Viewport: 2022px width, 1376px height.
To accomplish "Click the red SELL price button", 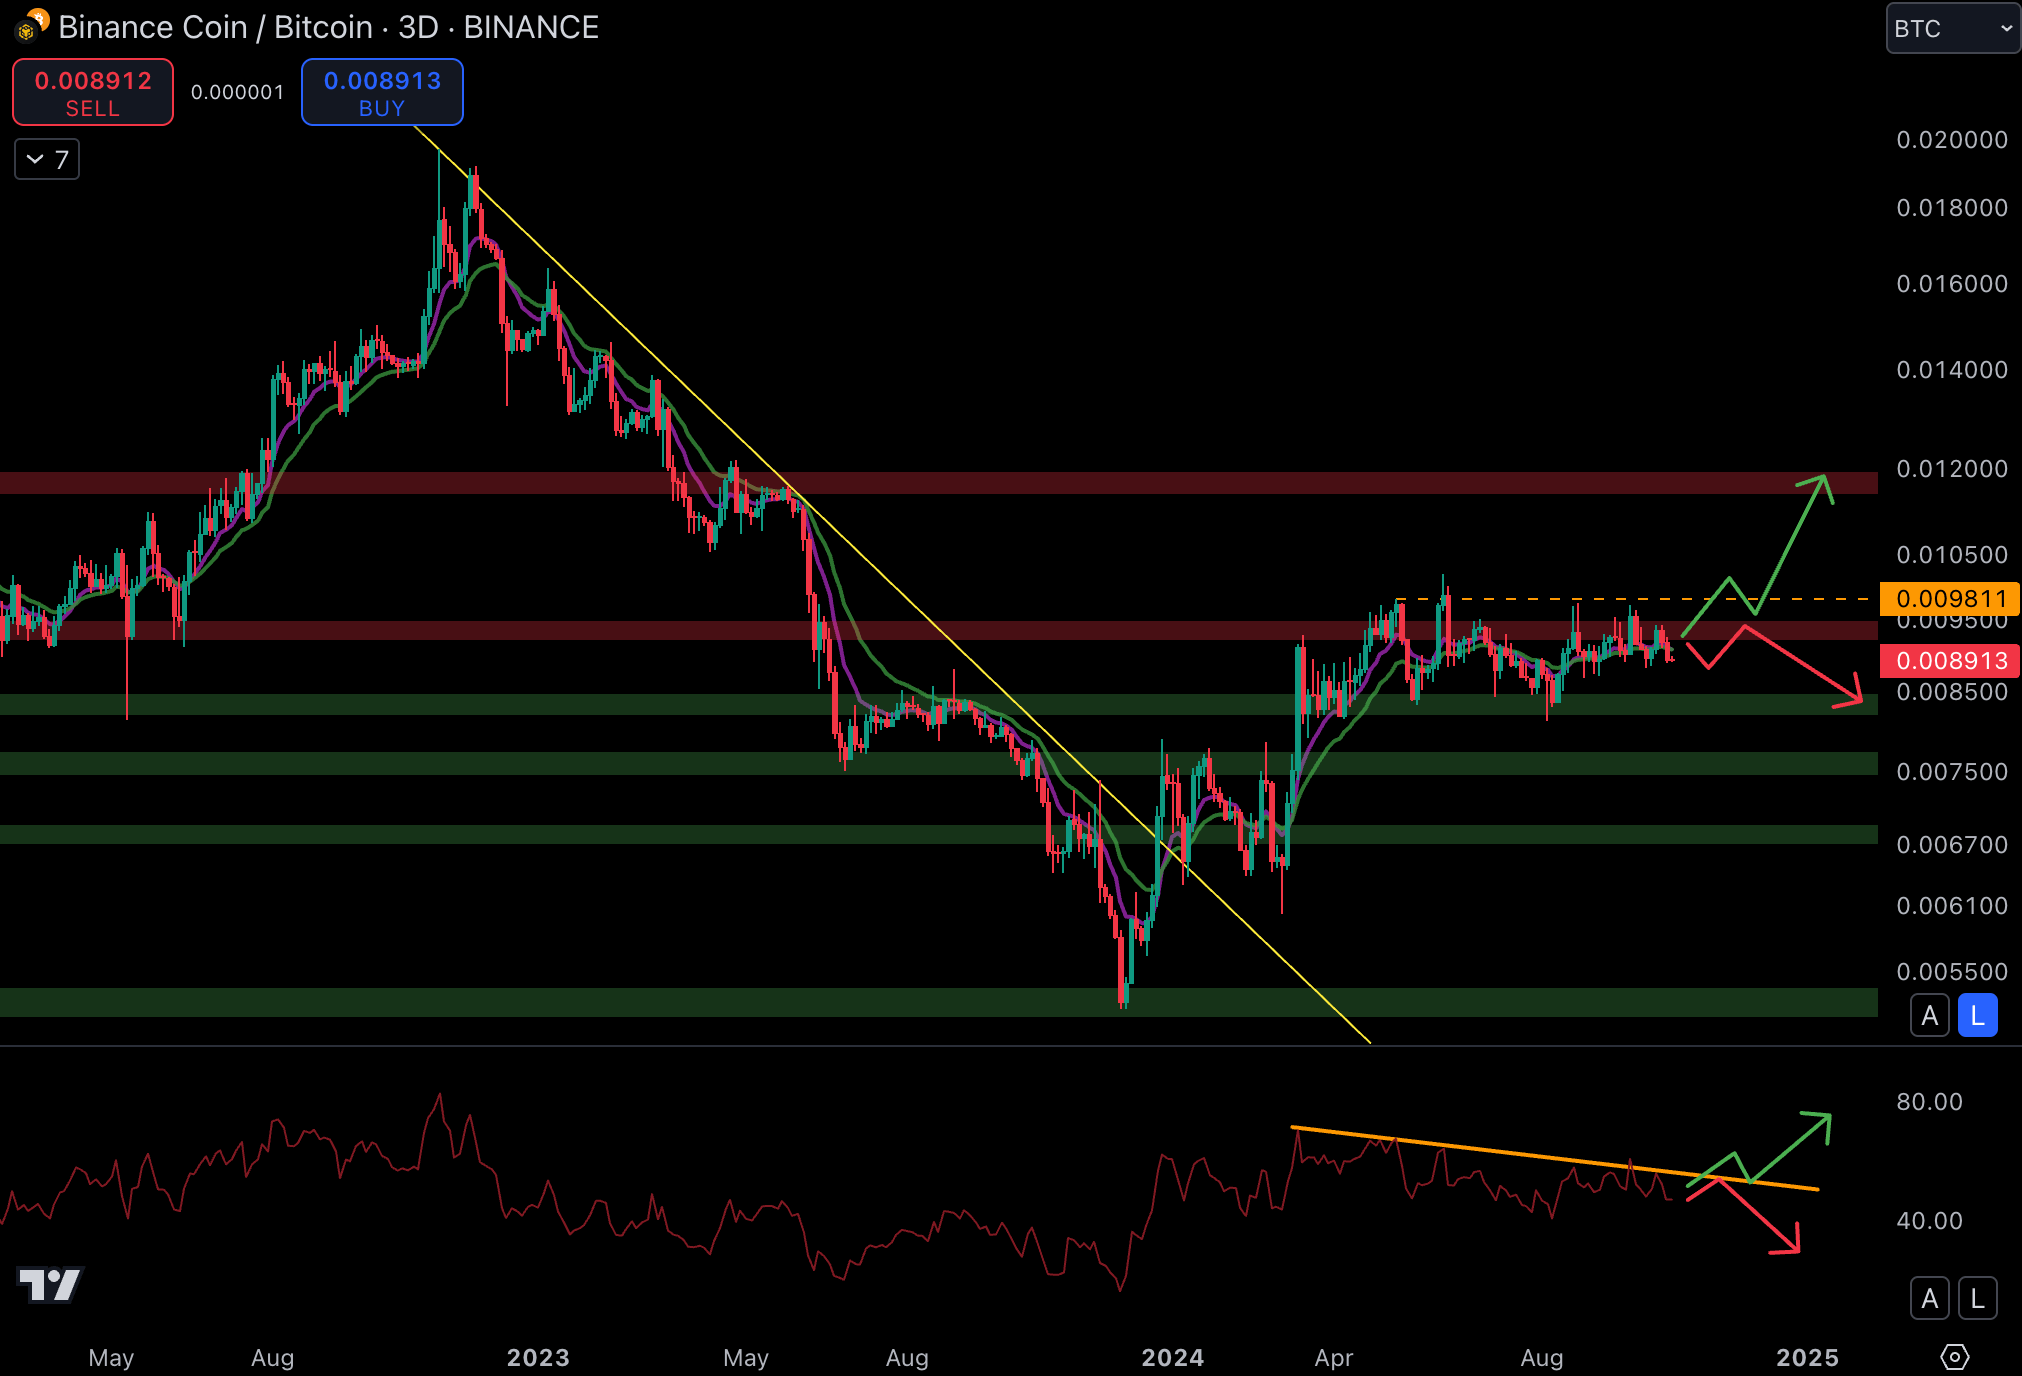I will [93, 92].
